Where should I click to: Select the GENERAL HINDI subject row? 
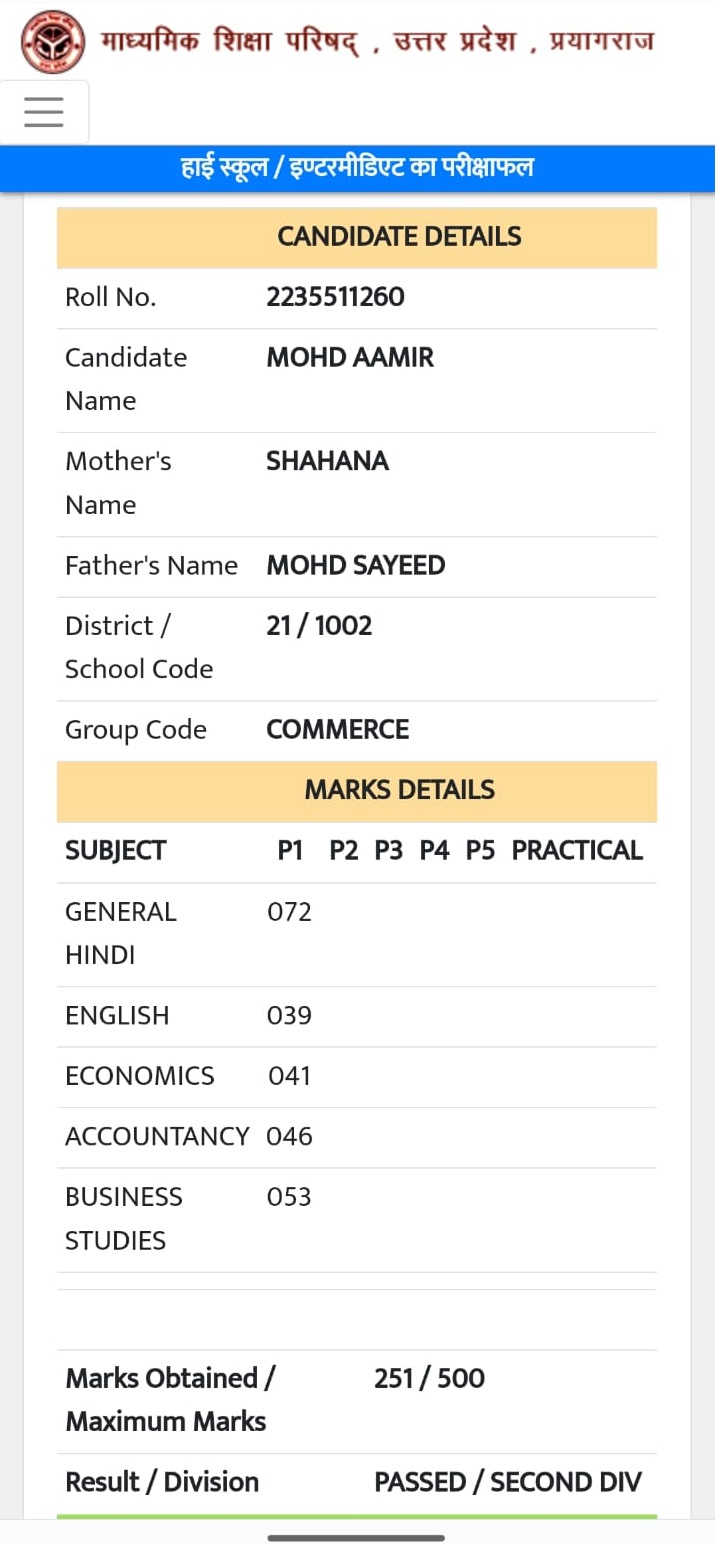click(357, 934)
